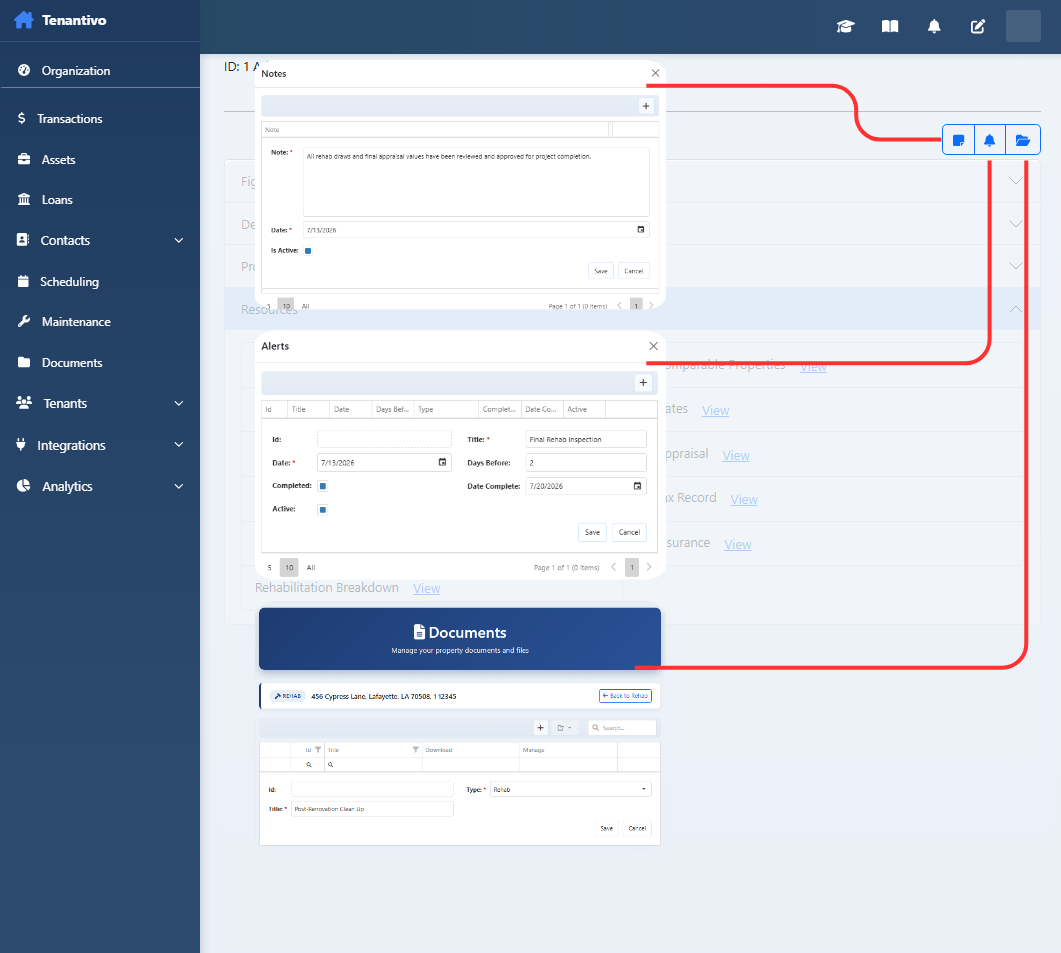Click the documents Search box
The height and width of the screenshot is (953, 1061).
click(622, 728)
